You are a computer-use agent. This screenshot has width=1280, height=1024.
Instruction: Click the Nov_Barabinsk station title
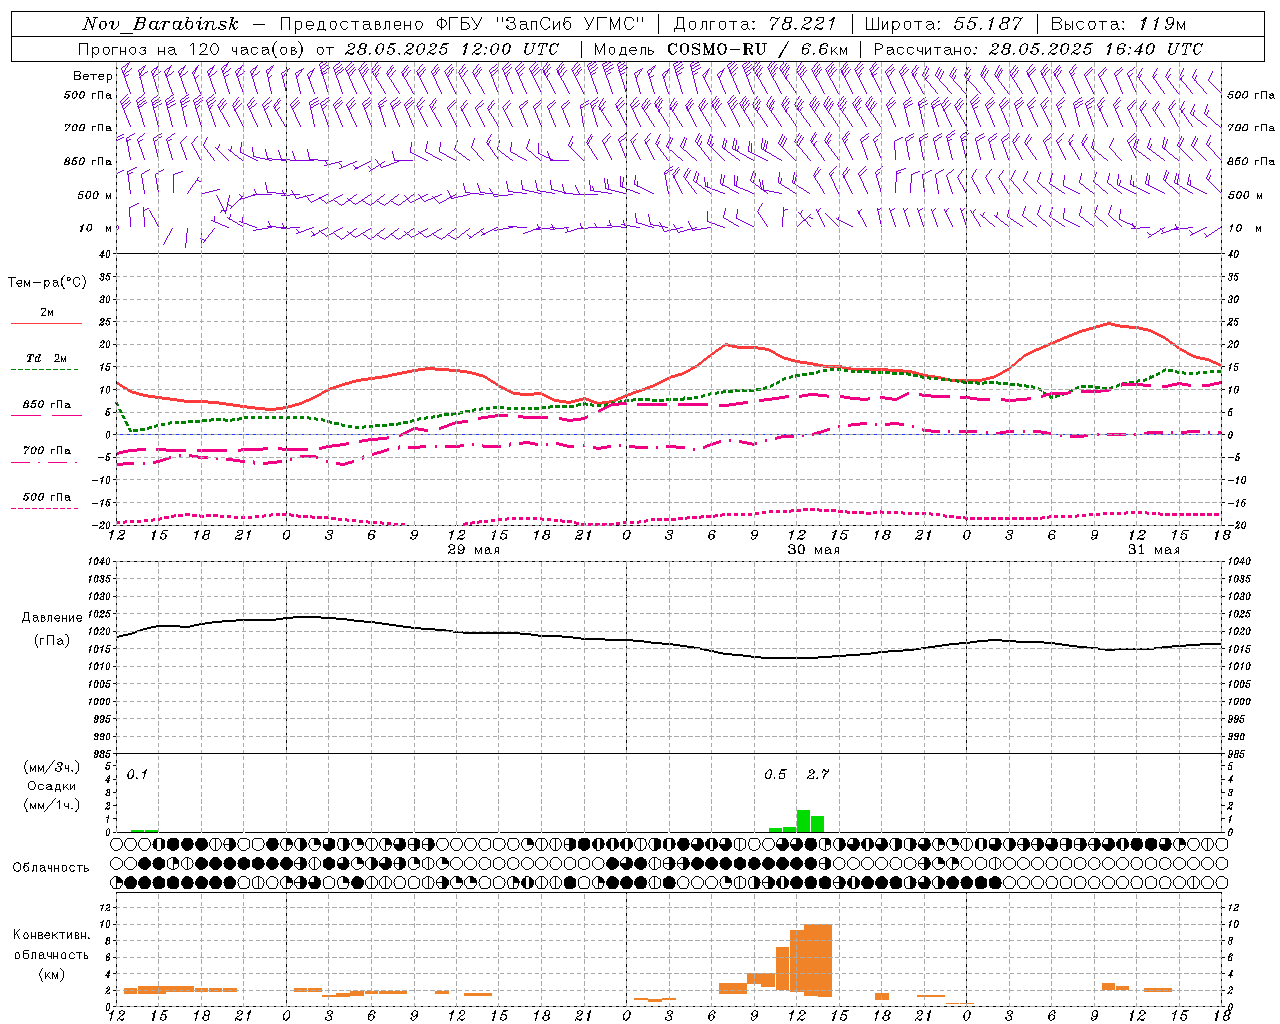(161, 24)
